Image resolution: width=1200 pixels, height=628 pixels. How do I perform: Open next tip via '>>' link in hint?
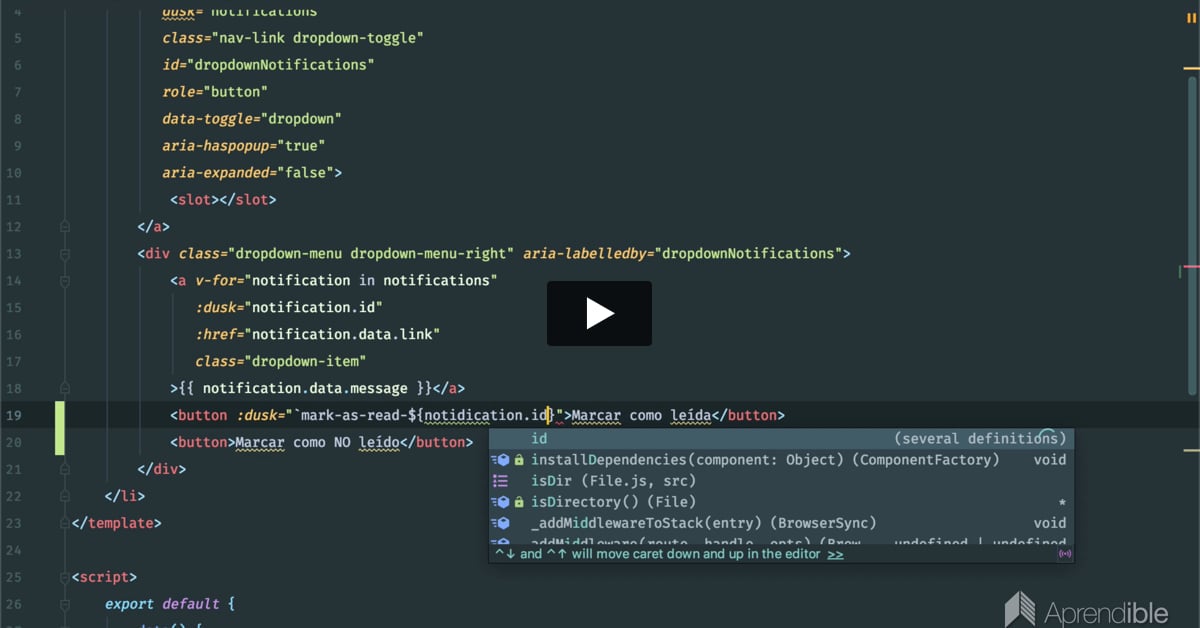[x=835, y=553]
